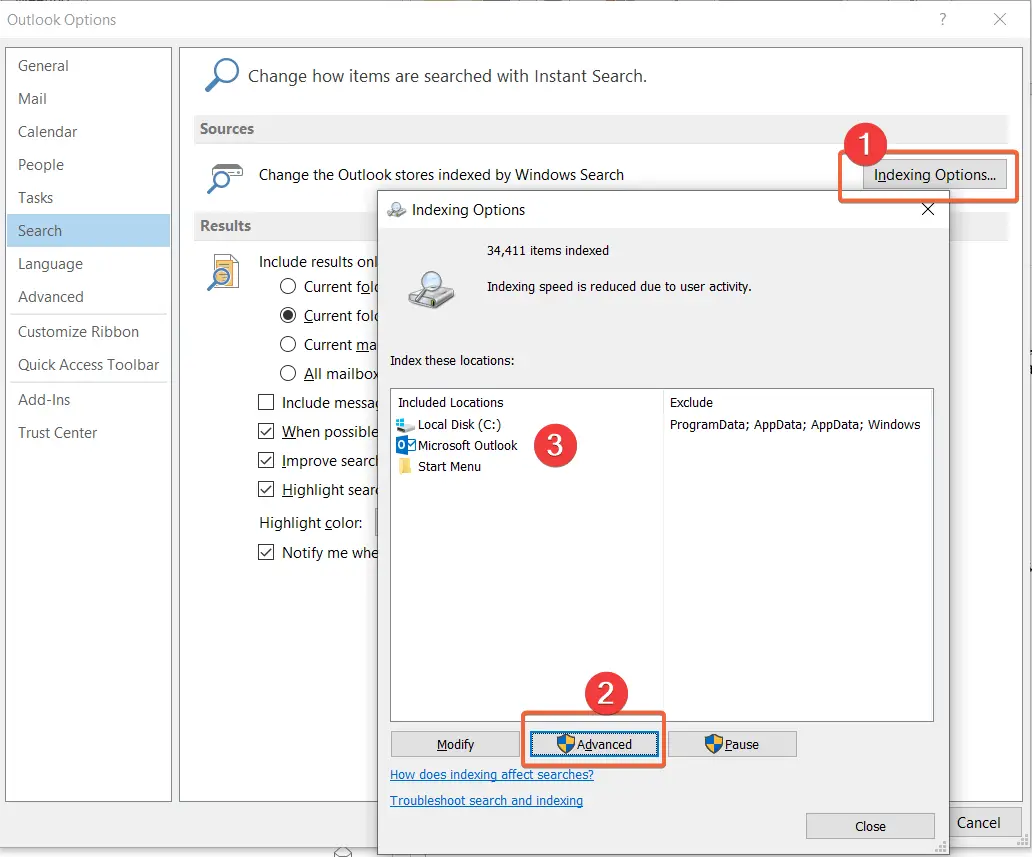Open the Outlook Options help question mark
Viewport: 1032px width, 857px height.
coord(942,19)
